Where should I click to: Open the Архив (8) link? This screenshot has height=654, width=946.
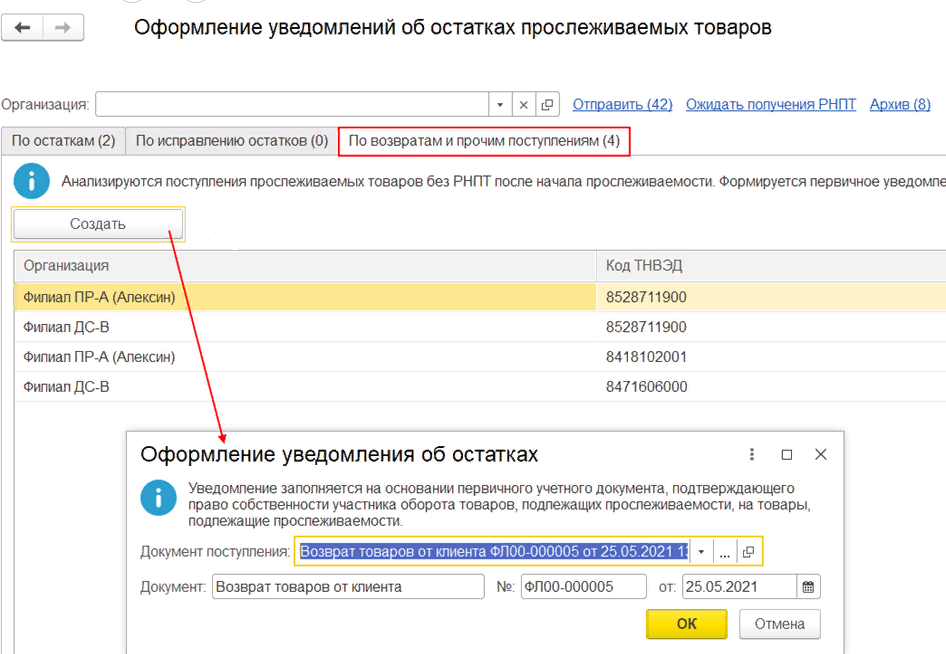coord(900,105)
